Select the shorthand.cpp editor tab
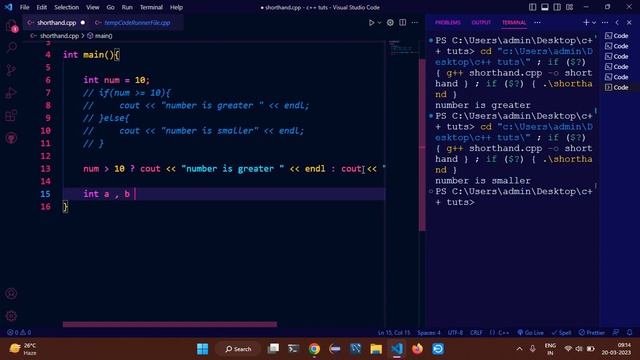640x360 pixels. click(x=56, y=23)
